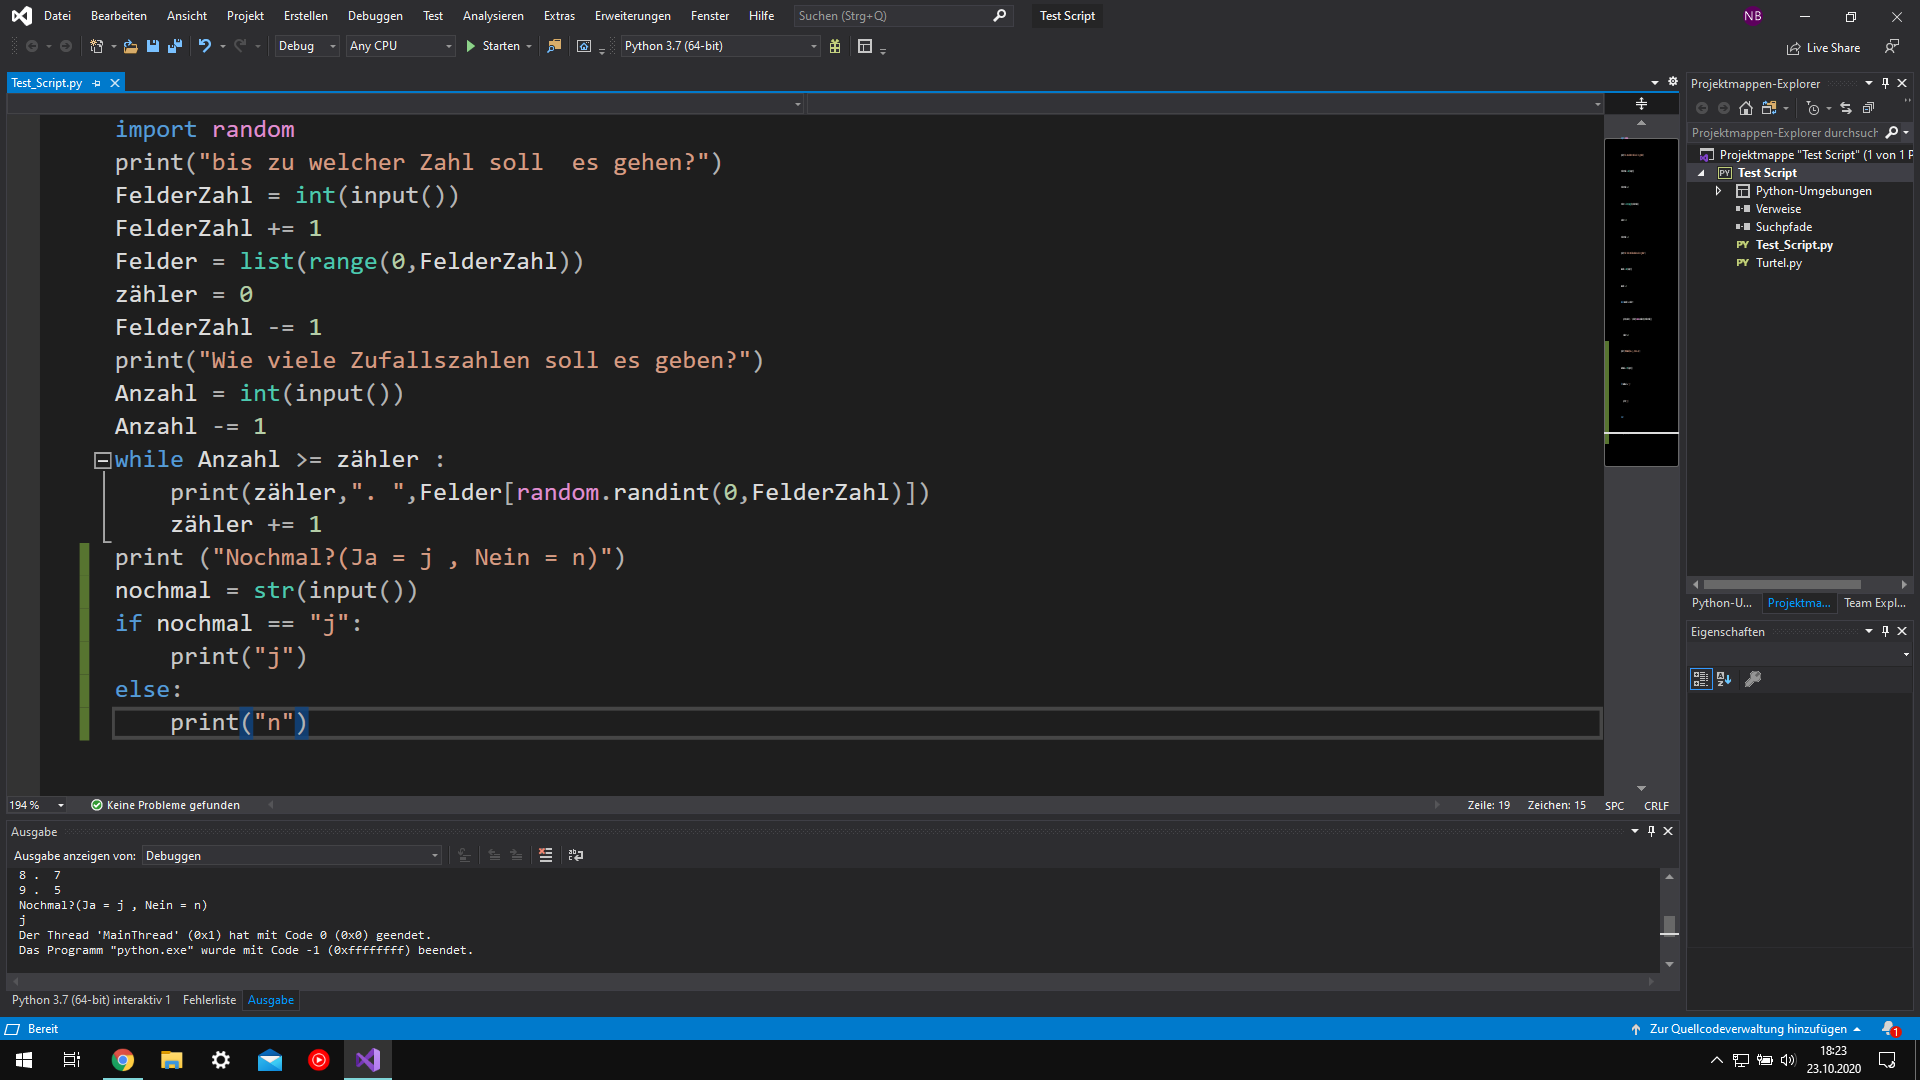
Task: Clear the output window contents
Action: pyautogui.click(x=546, y=855)
